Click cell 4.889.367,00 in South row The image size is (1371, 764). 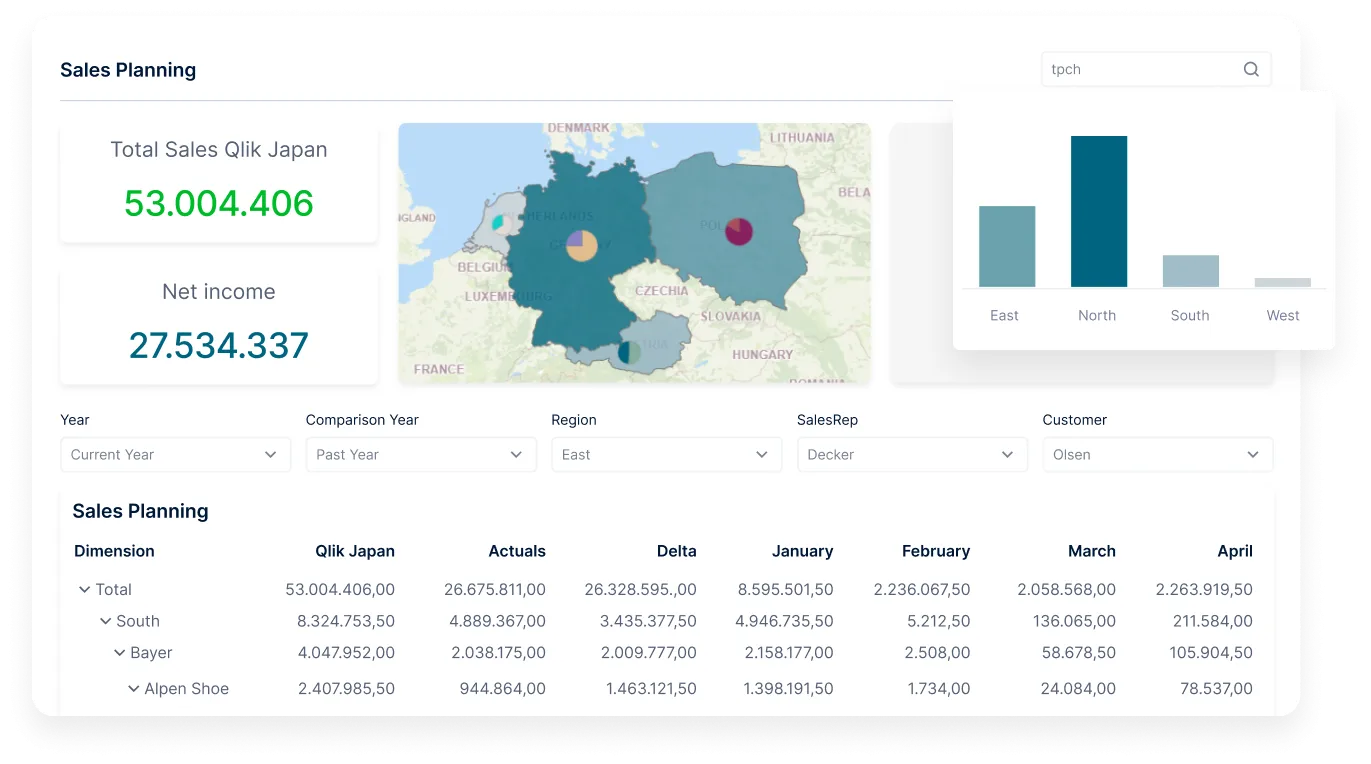[497, 621]
